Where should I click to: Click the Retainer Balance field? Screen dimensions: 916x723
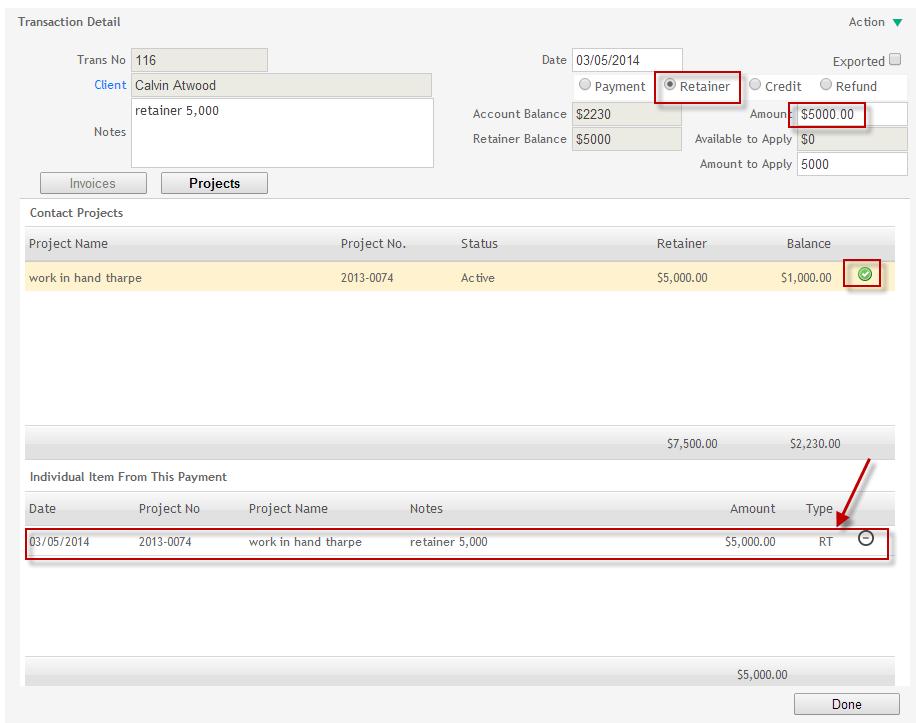[626, 139]
